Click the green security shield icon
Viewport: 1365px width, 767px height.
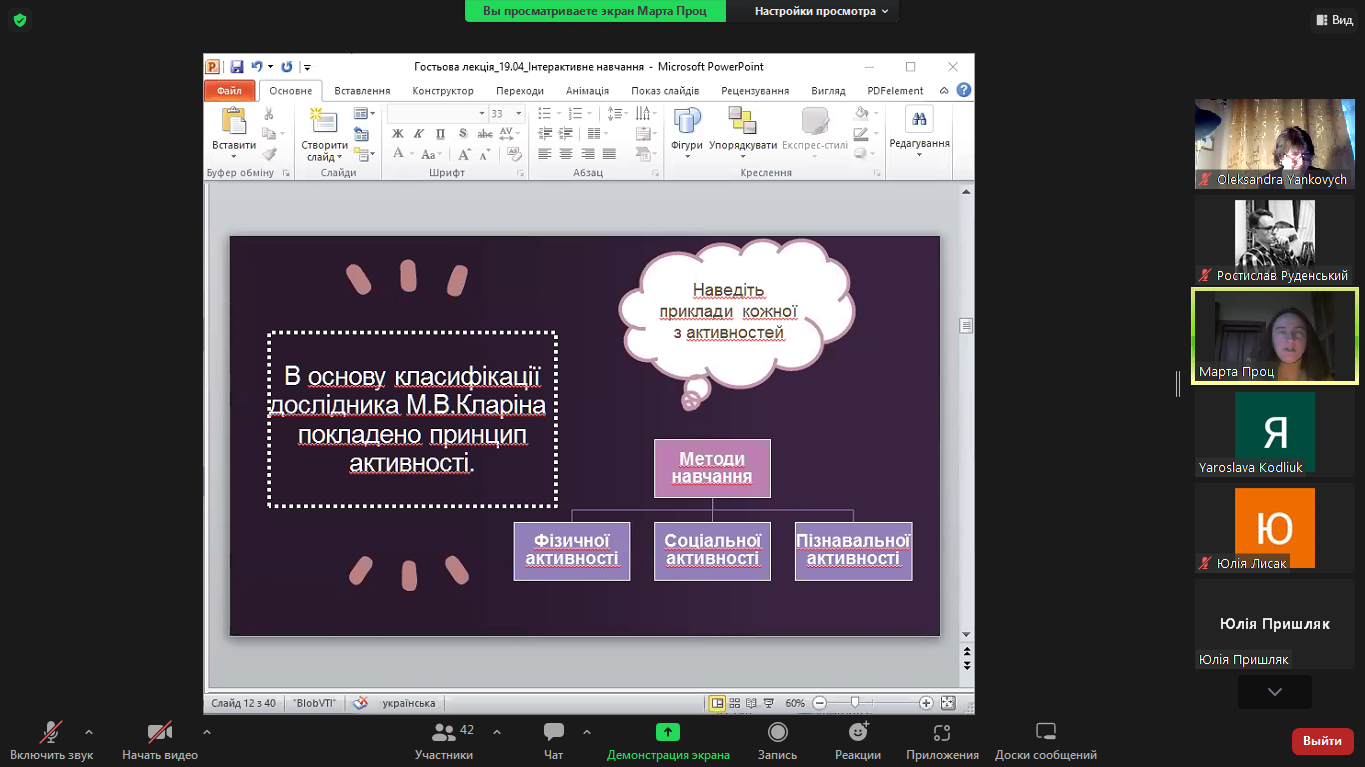19,19
